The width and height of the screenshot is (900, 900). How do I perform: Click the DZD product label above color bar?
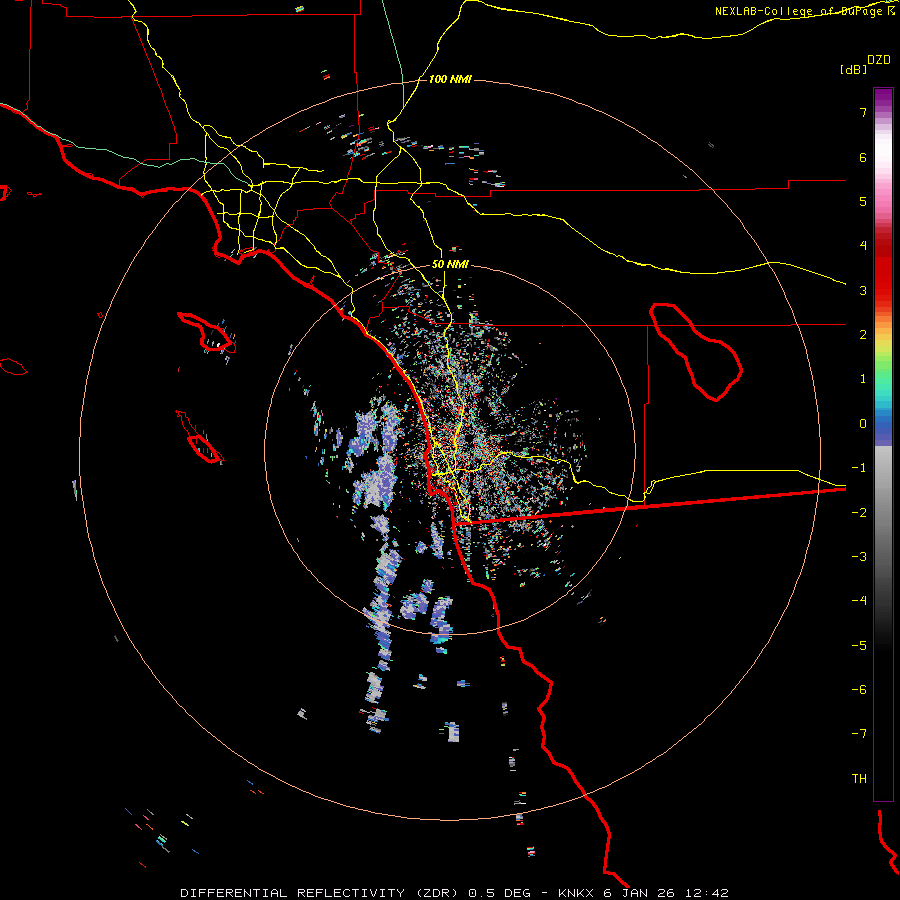tap(879, 60)
